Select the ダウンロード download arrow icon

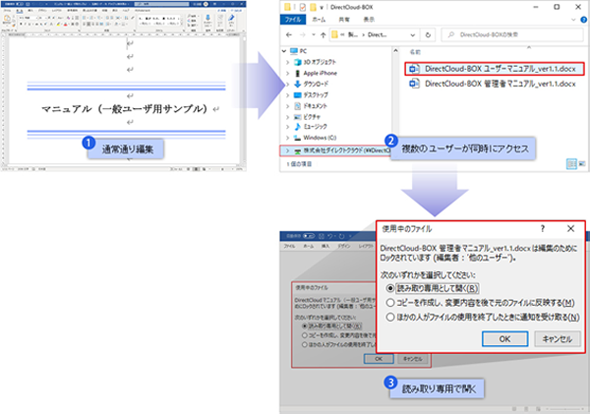298,84
